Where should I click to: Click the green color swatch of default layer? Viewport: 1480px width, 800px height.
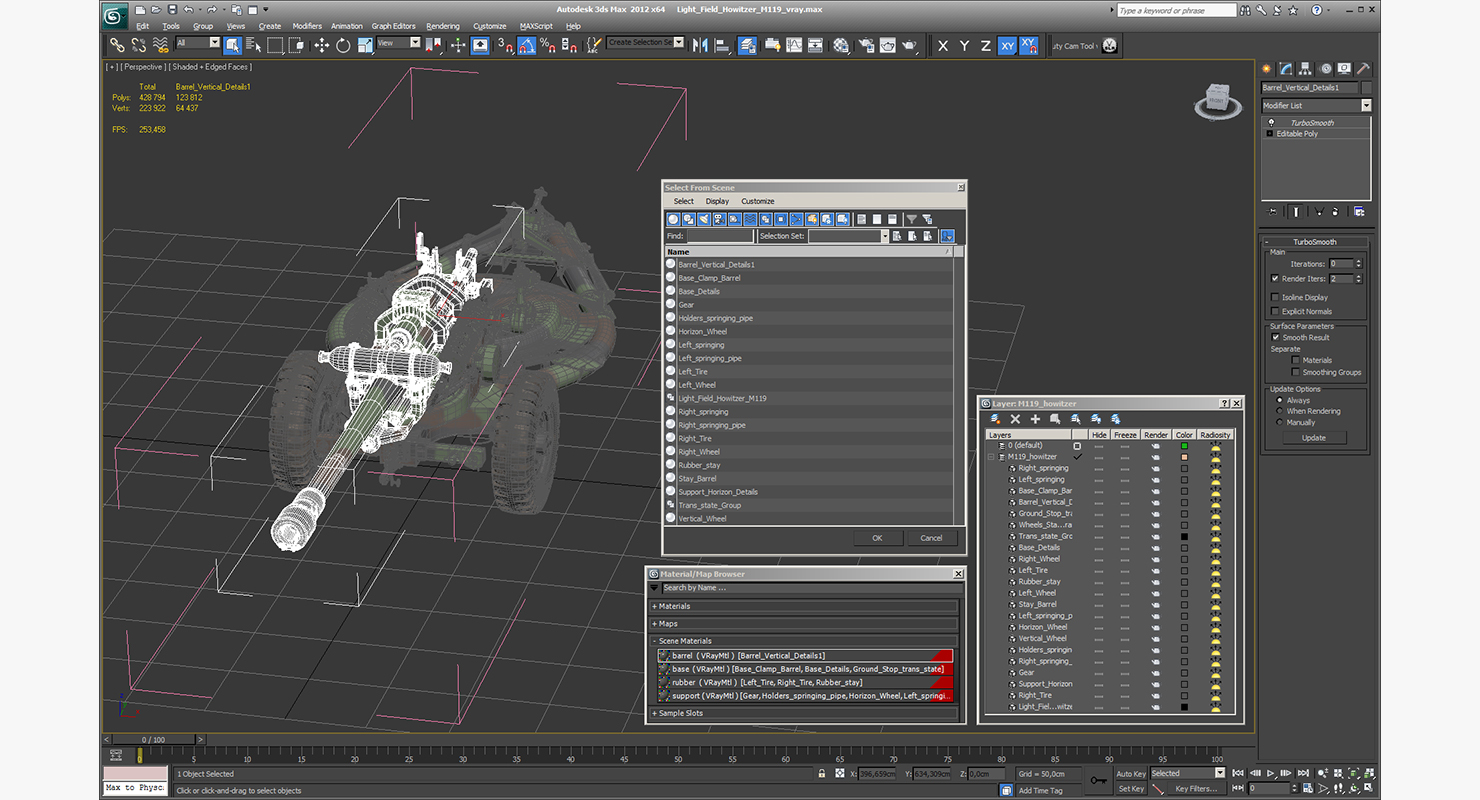pyautogui.click(x=1184, y=446)
